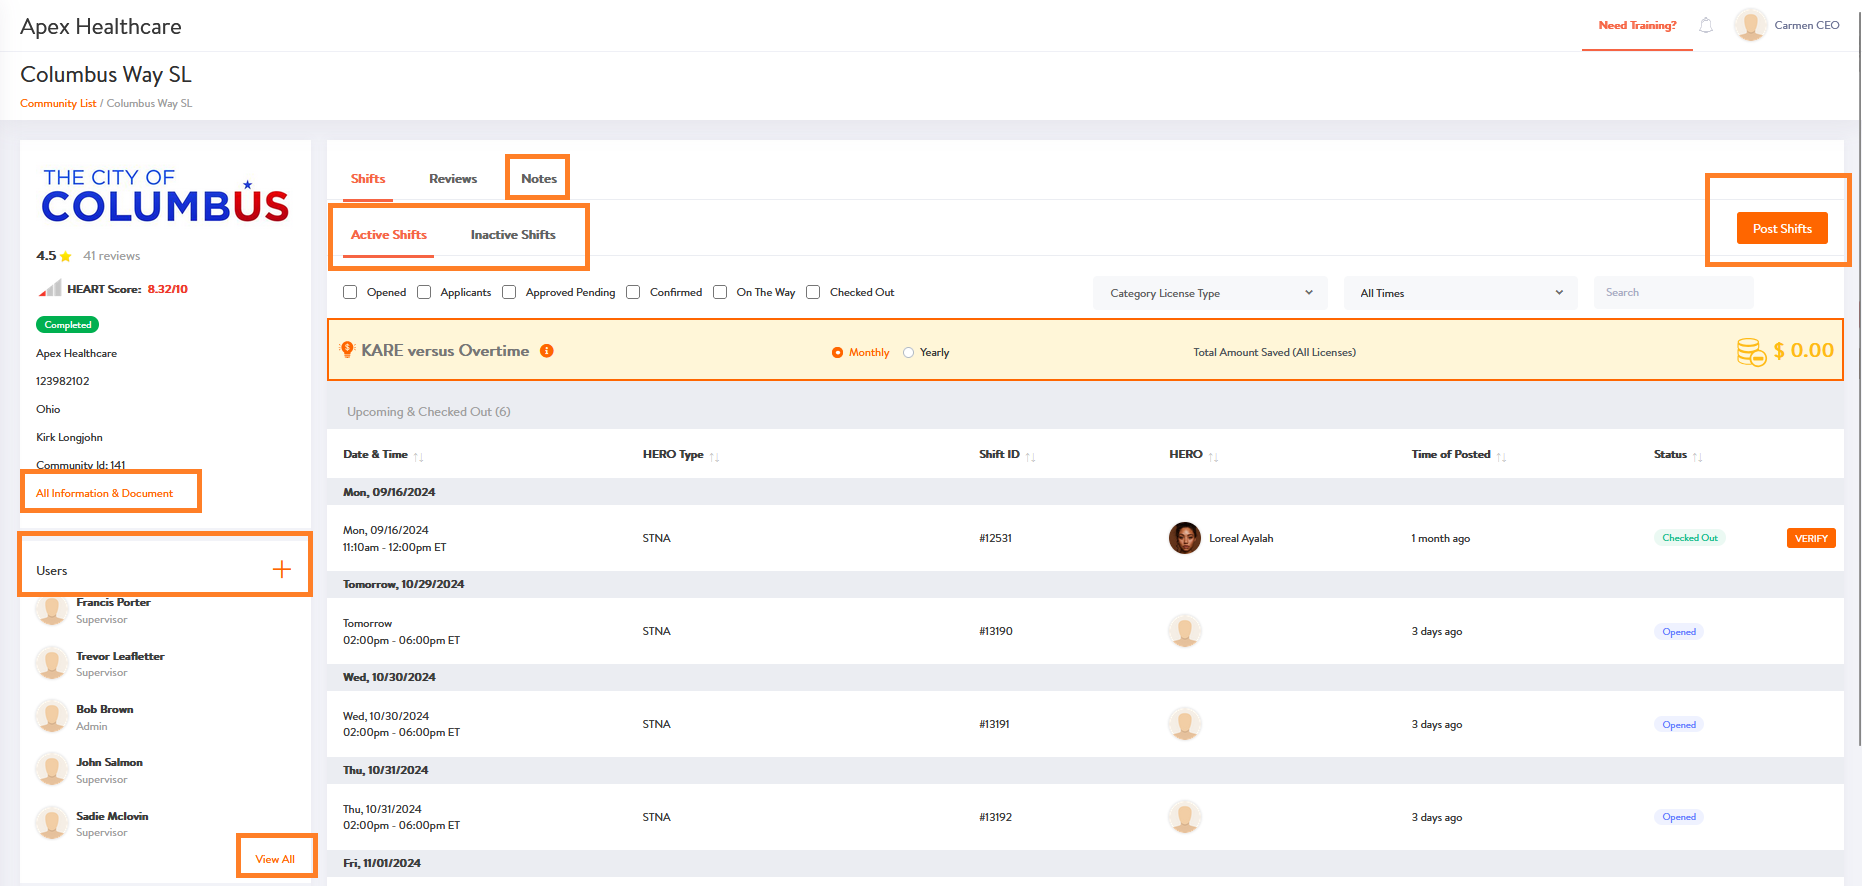Screen dimensions: 1862x886
Task: Sort by Date & Time column arrows
Action: pos(419,456)
